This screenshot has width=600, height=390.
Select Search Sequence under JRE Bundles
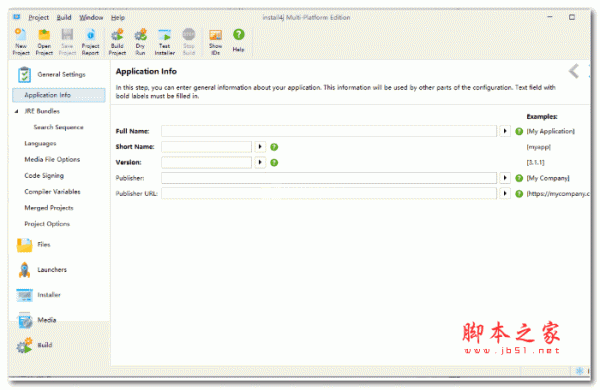pos(58,127)
